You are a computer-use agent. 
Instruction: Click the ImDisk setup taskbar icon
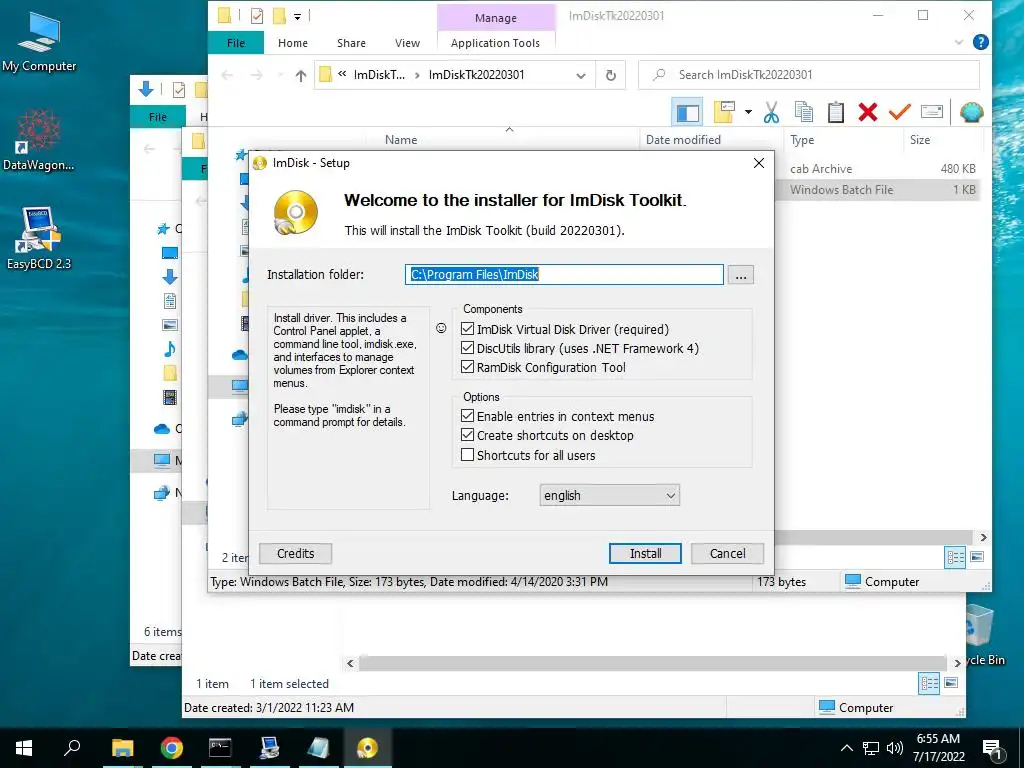pyautogui.click(x=368, y=748)
